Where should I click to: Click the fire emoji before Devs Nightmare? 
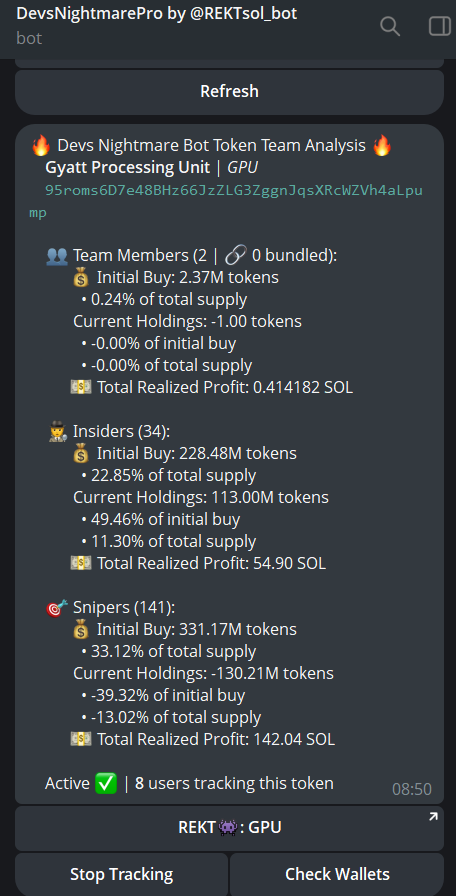pyautogui.click(x=41, y=146)
